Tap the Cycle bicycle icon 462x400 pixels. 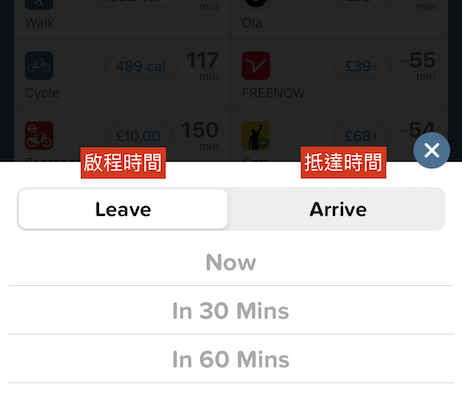tap(39, 66)
